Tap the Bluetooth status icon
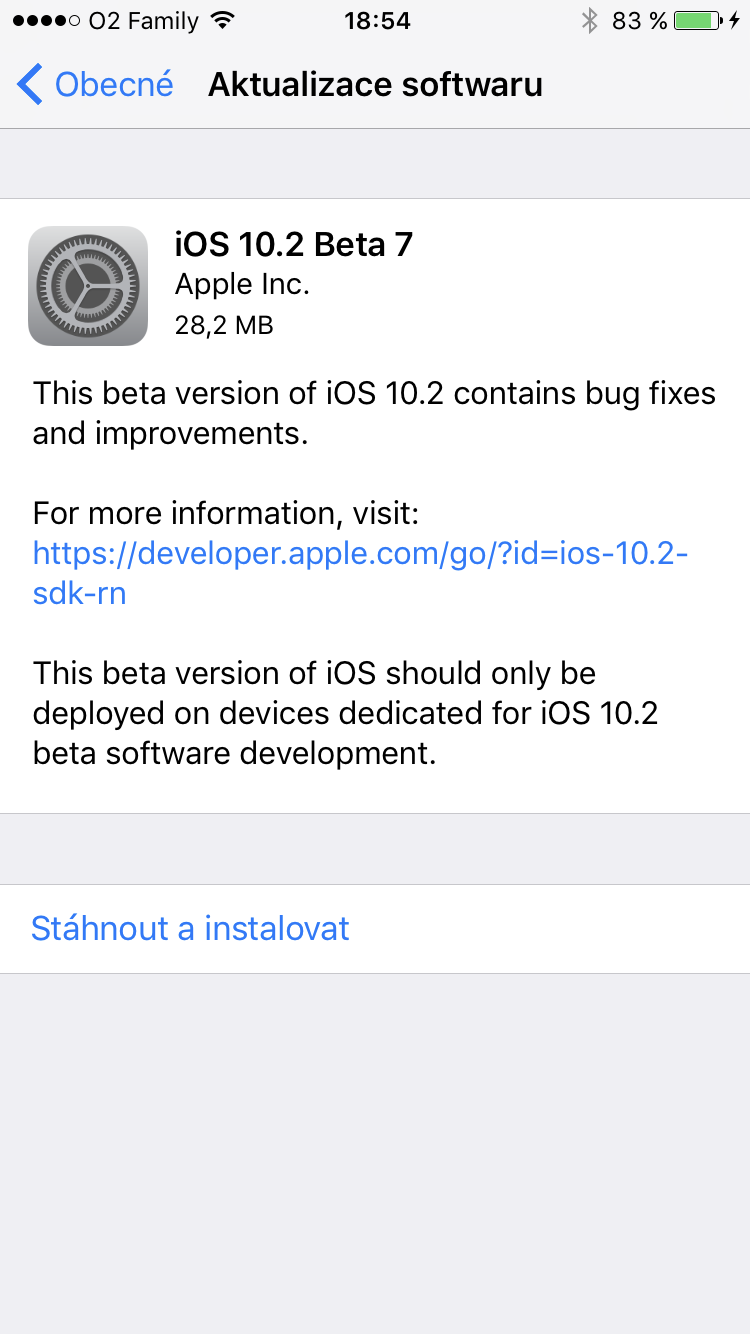 pyautogui.click(x=590, y=21)
